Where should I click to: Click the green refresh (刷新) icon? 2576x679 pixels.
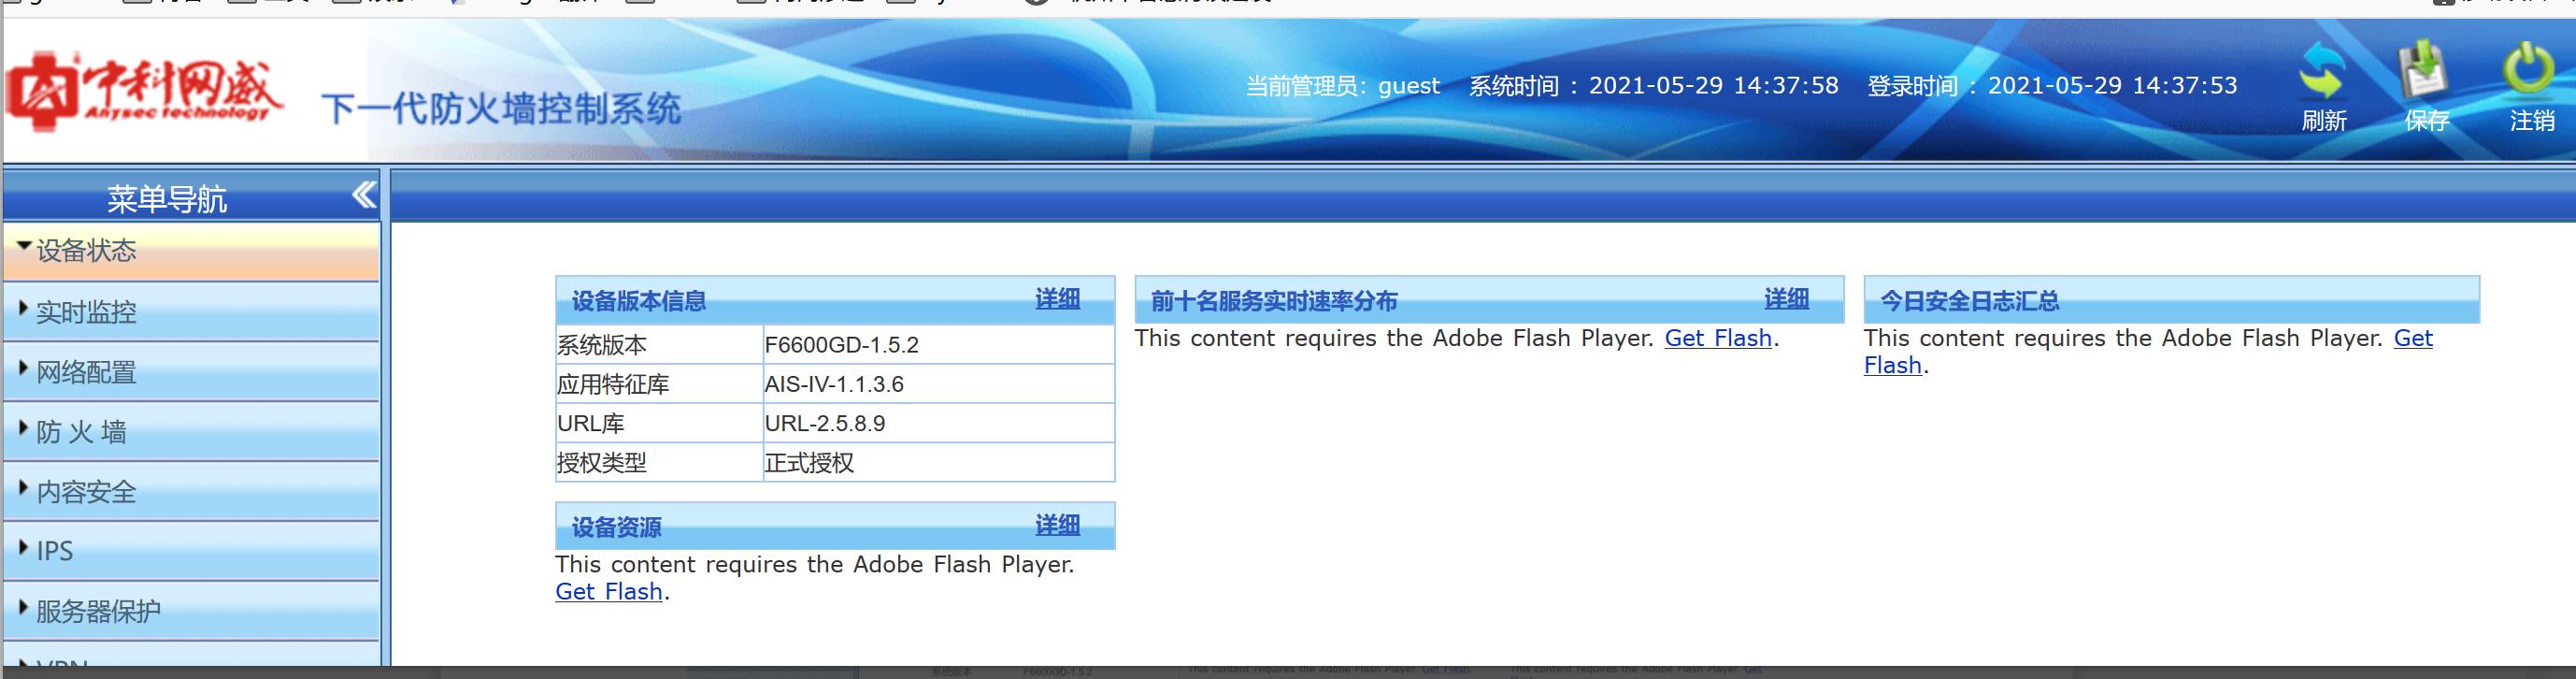click(2321, 72)
